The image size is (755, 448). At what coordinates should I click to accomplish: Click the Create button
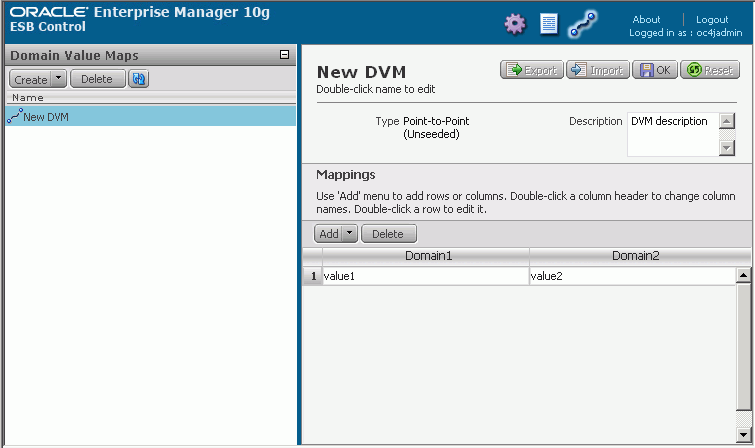(x=30, y=79)
